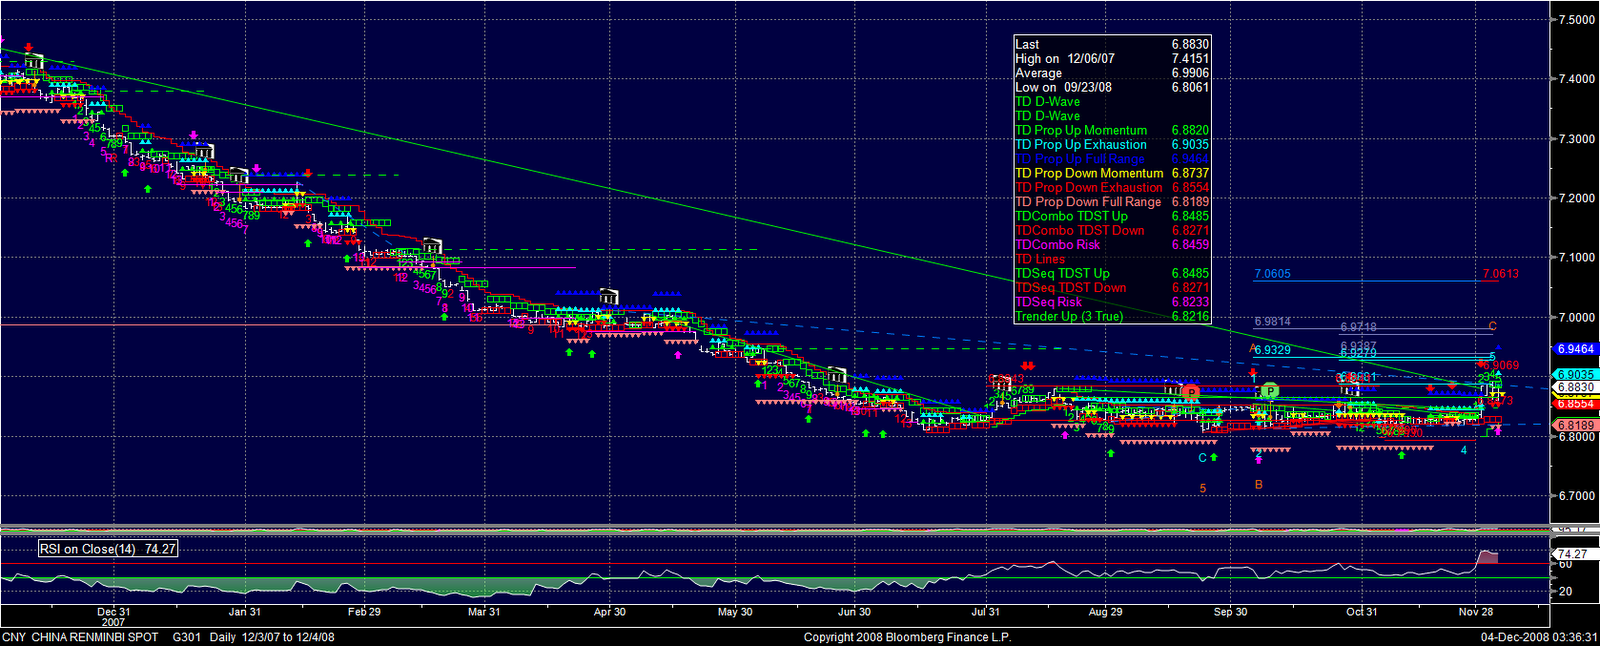Click the Daily period label

tap(225, 637)
